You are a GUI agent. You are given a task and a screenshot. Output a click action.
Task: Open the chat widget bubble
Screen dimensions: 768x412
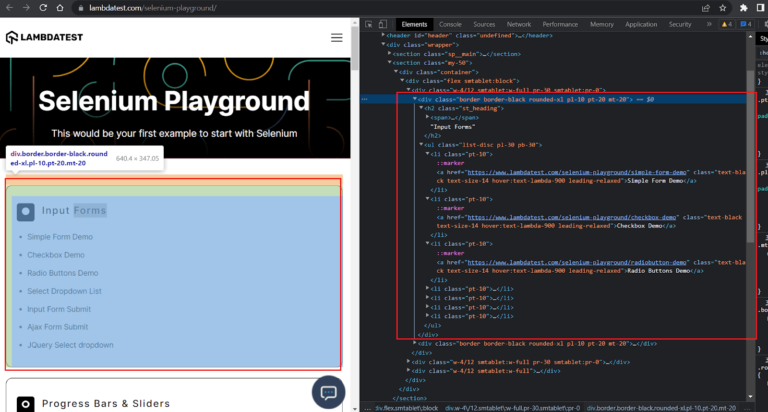pos(328,392)
